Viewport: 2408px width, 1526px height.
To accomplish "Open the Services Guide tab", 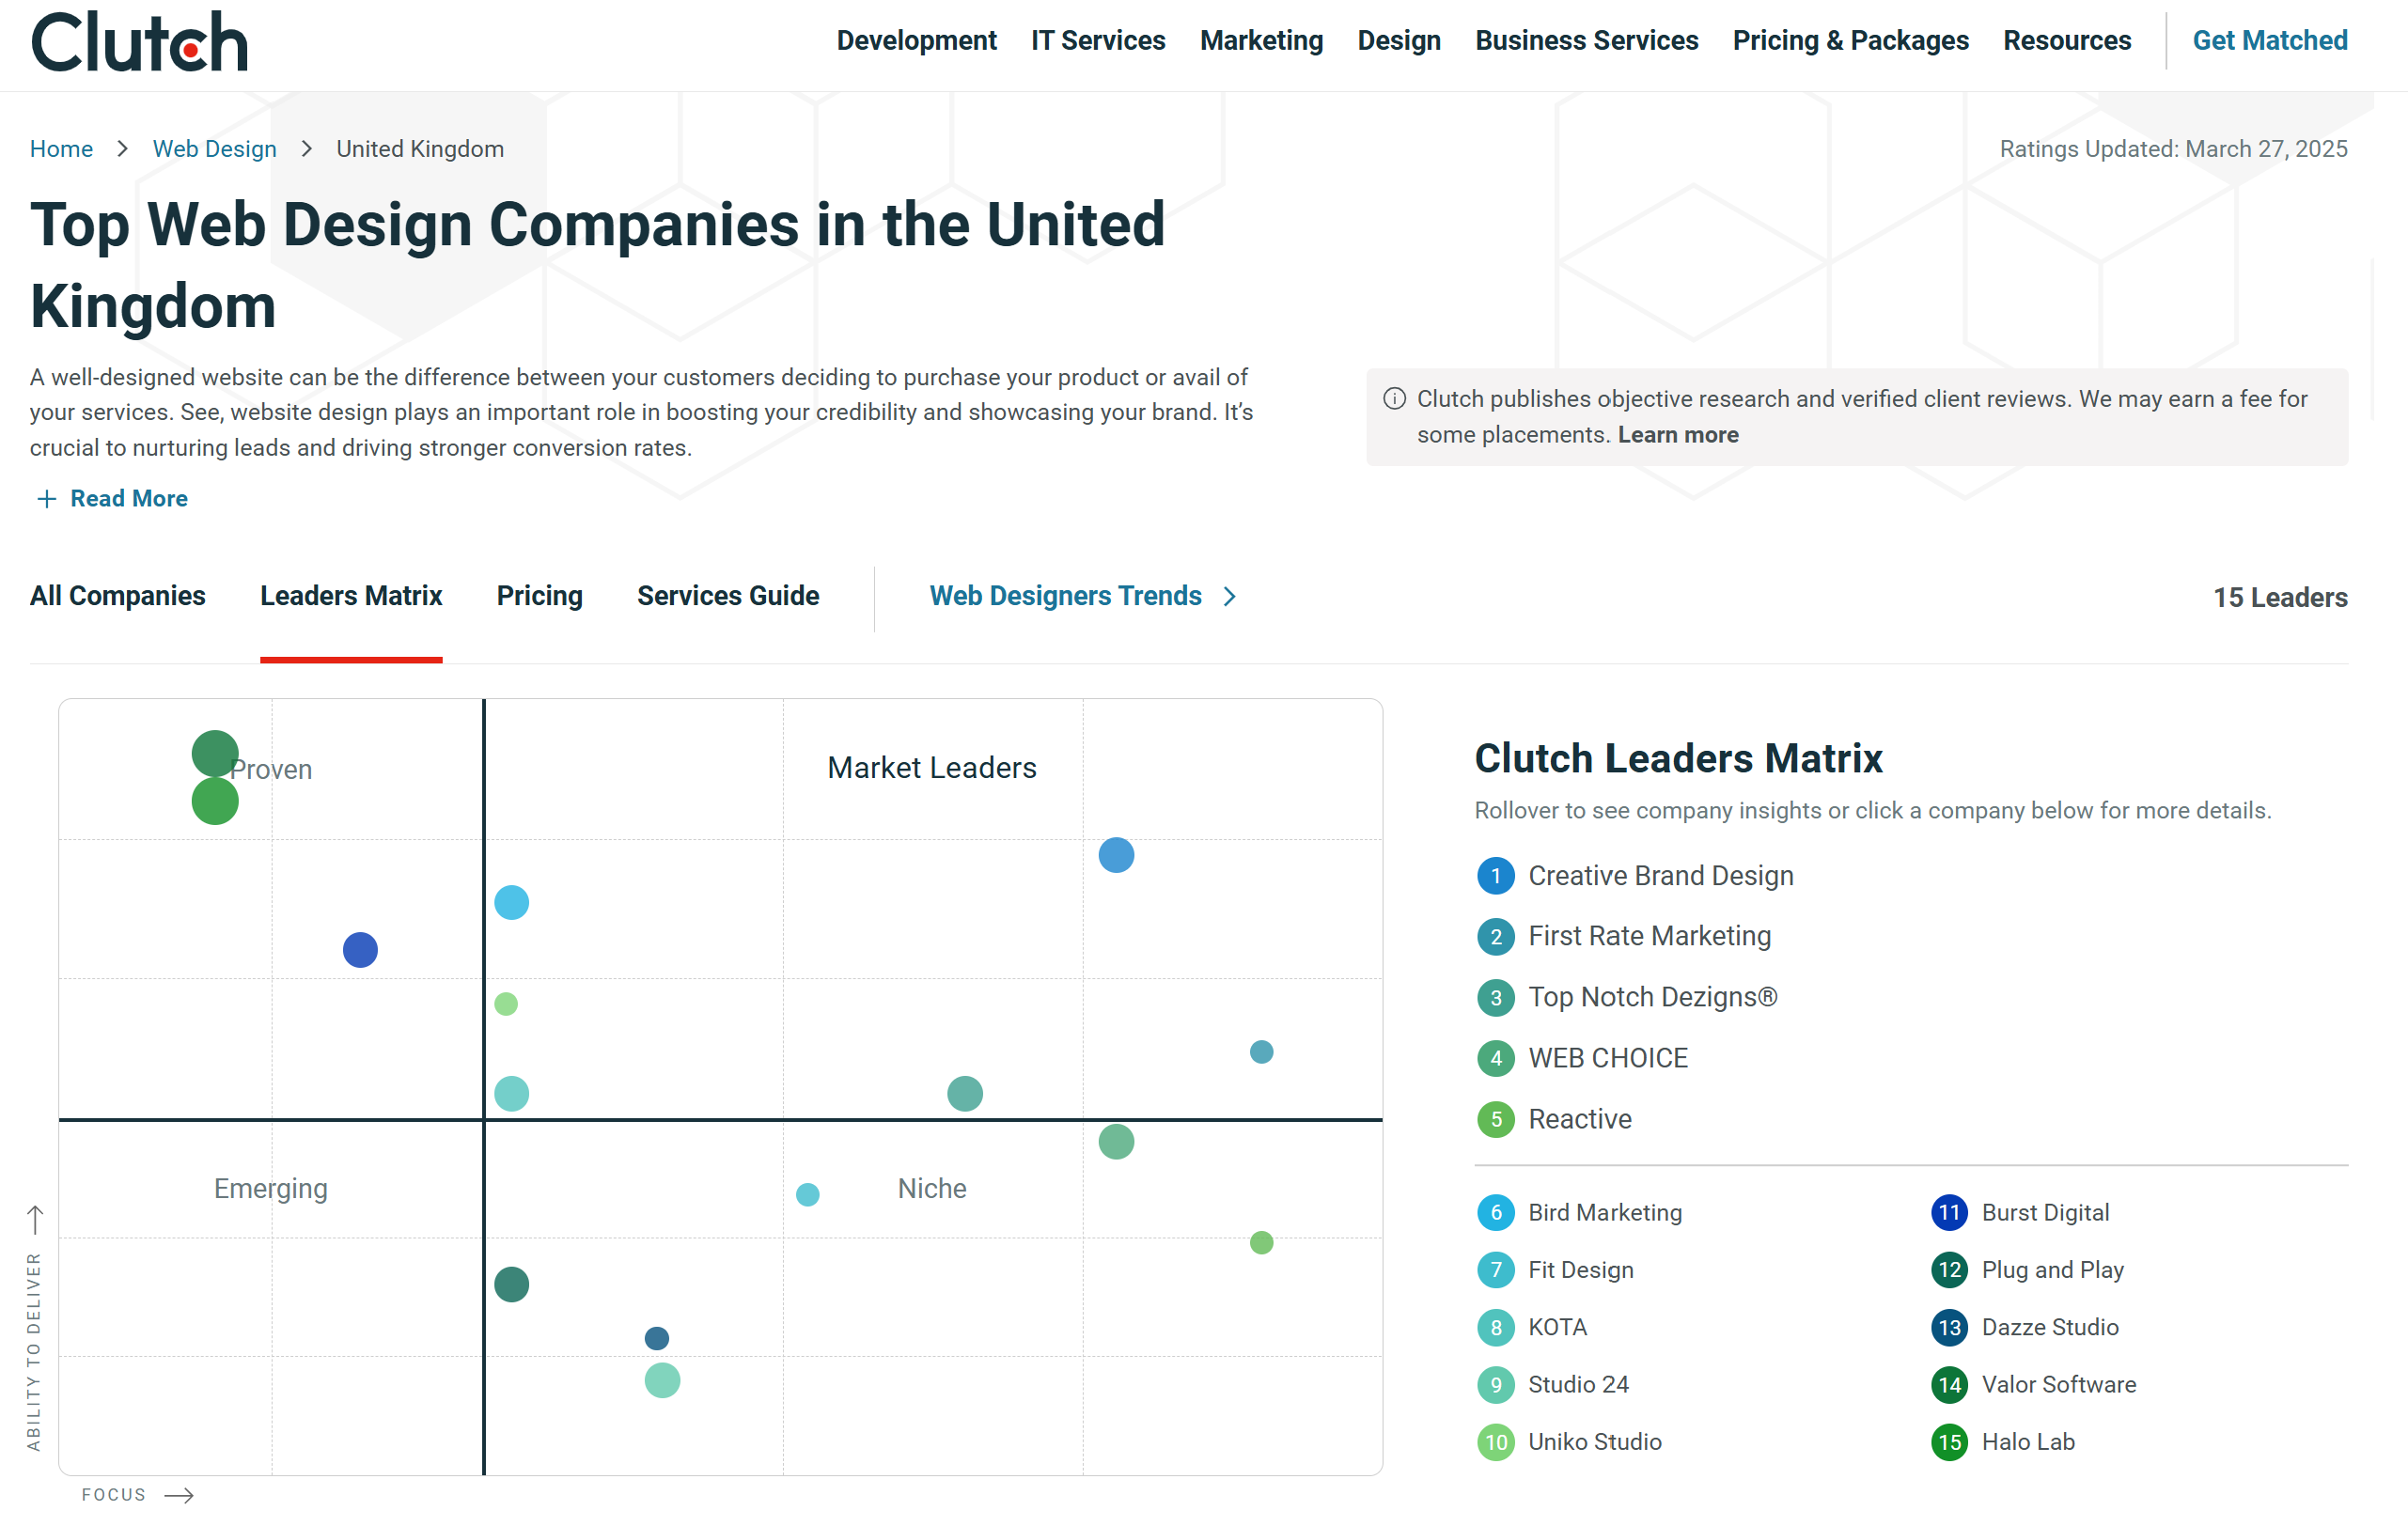I will pyautogui.click(x=728, y=596).
